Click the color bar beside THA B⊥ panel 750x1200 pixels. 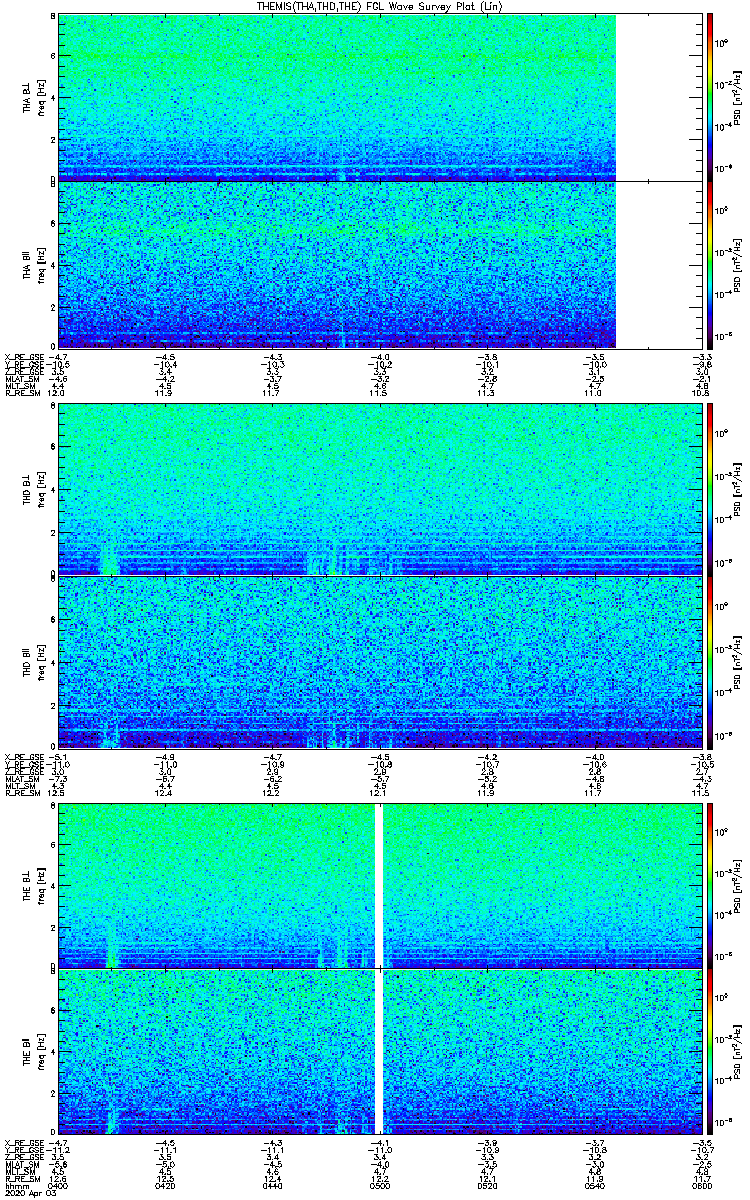click(709, 97)
